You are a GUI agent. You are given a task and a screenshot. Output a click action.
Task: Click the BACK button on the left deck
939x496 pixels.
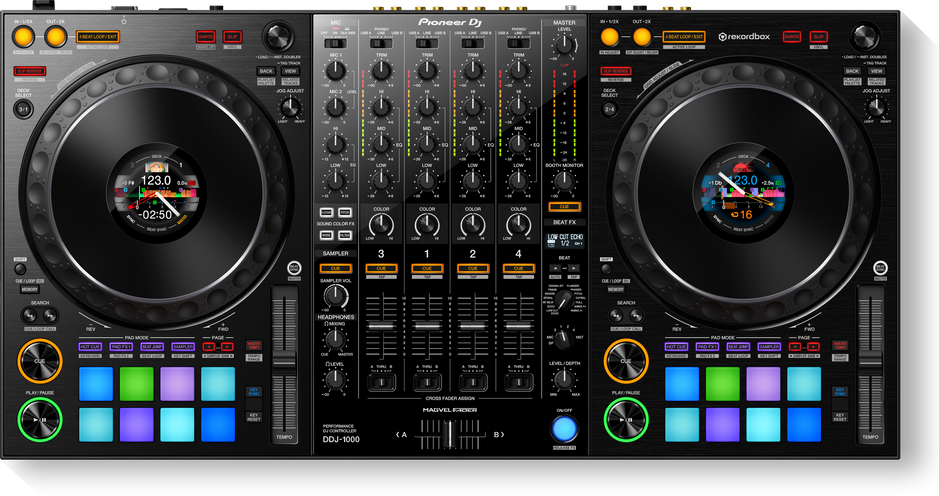coord(266,71)
